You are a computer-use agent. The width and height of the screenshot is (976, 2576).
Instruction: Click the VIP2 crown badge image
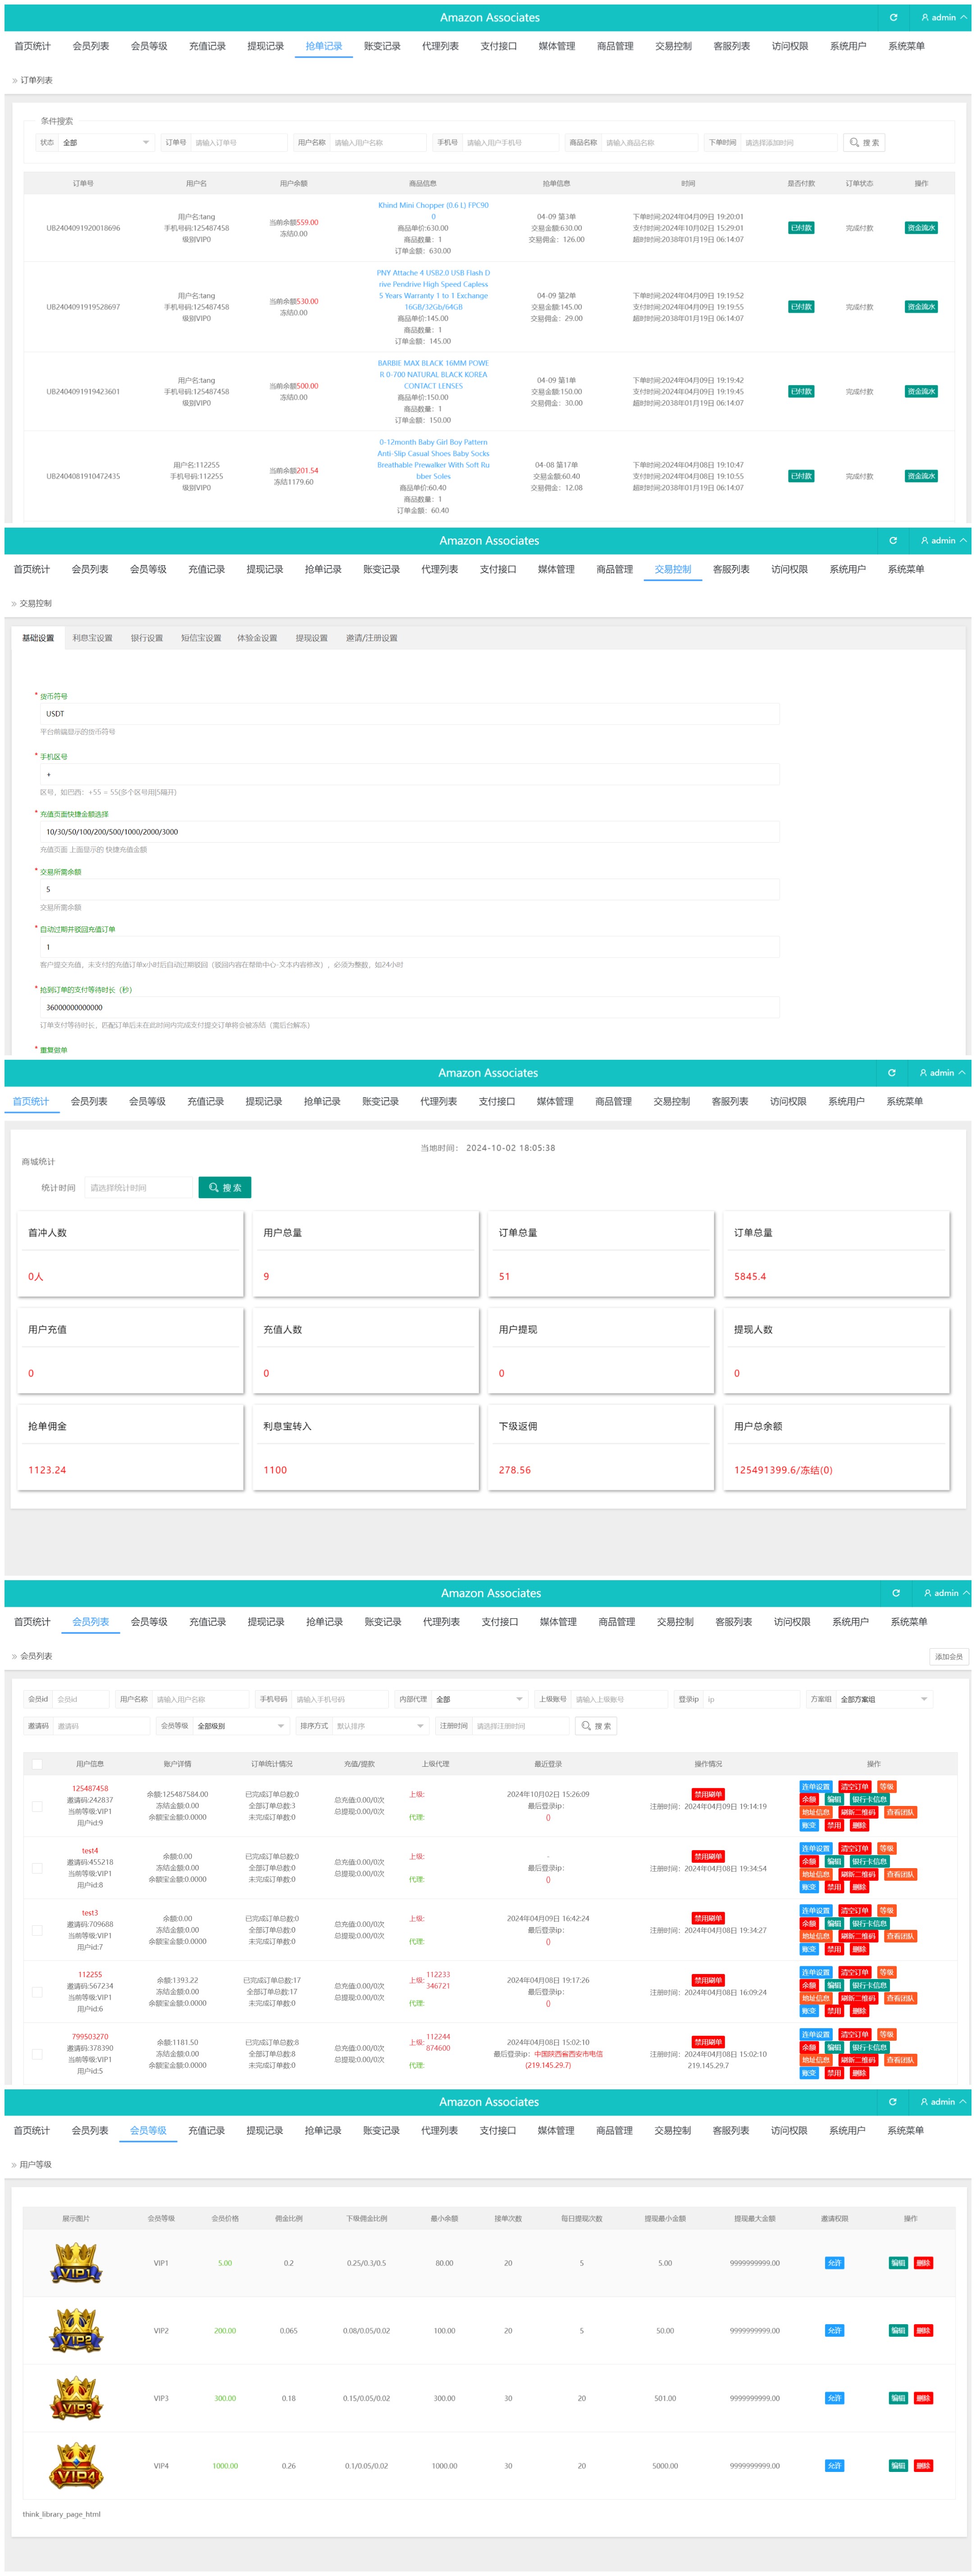[76, 2330]
